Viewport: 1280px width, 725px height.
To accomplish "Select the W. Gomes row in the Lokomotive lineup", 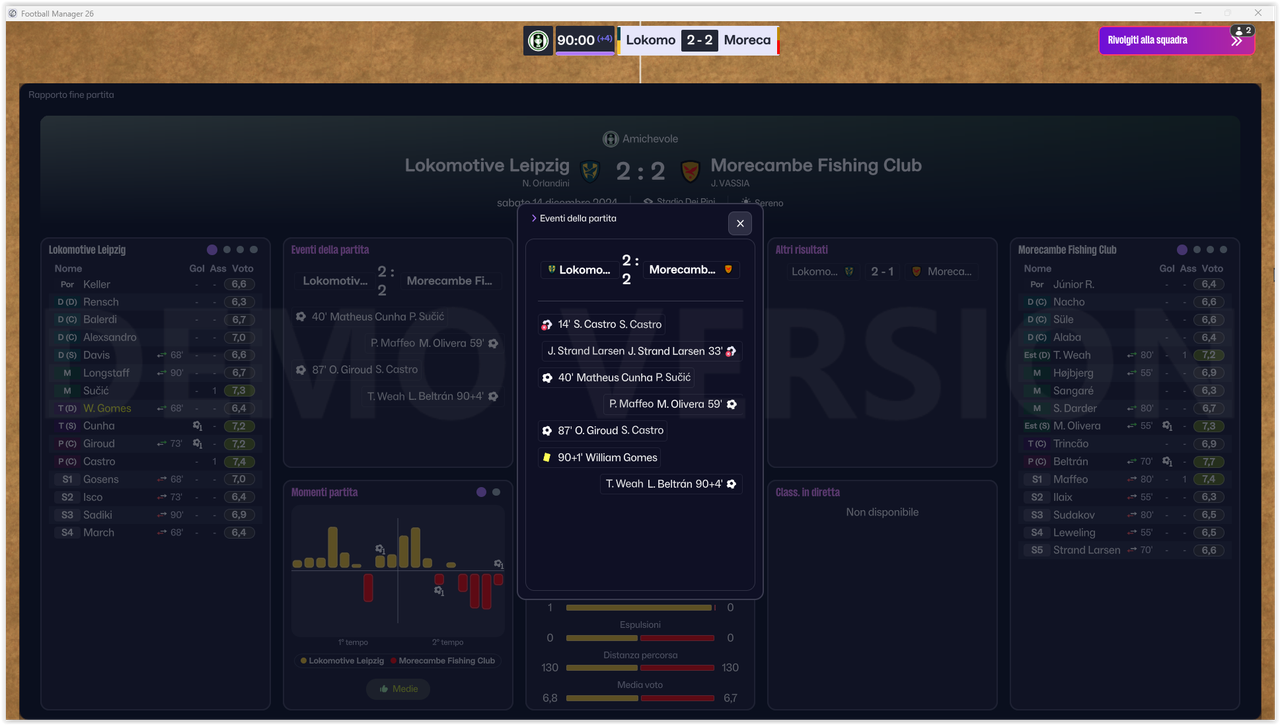I will coord(155,408).
